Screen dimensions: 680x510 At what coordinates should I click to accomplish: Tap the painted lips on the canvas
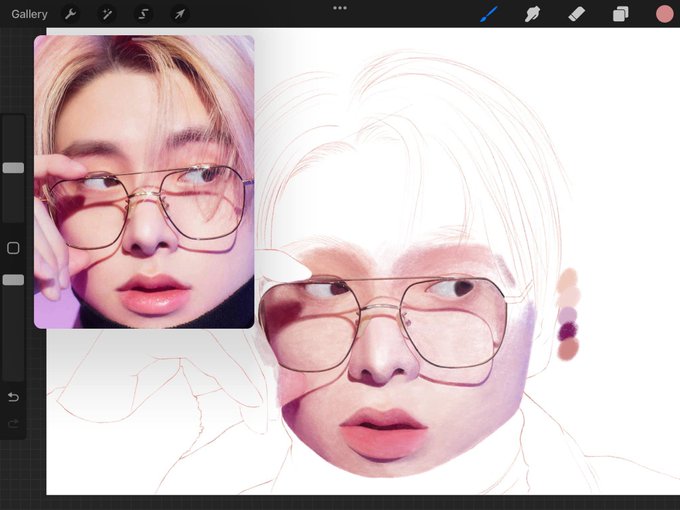pyautogui.click(x=383, y=433)
